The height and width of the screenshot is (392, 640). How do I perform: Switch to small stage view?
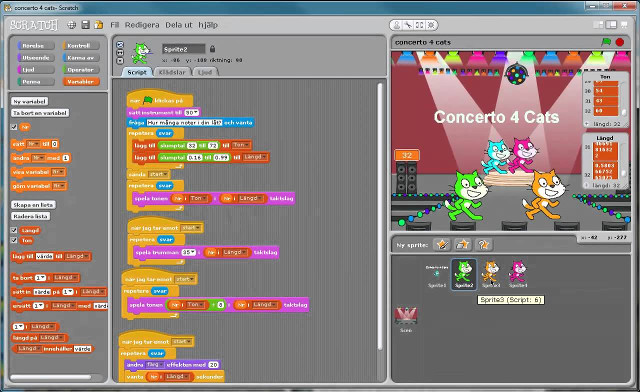[598, 25]
